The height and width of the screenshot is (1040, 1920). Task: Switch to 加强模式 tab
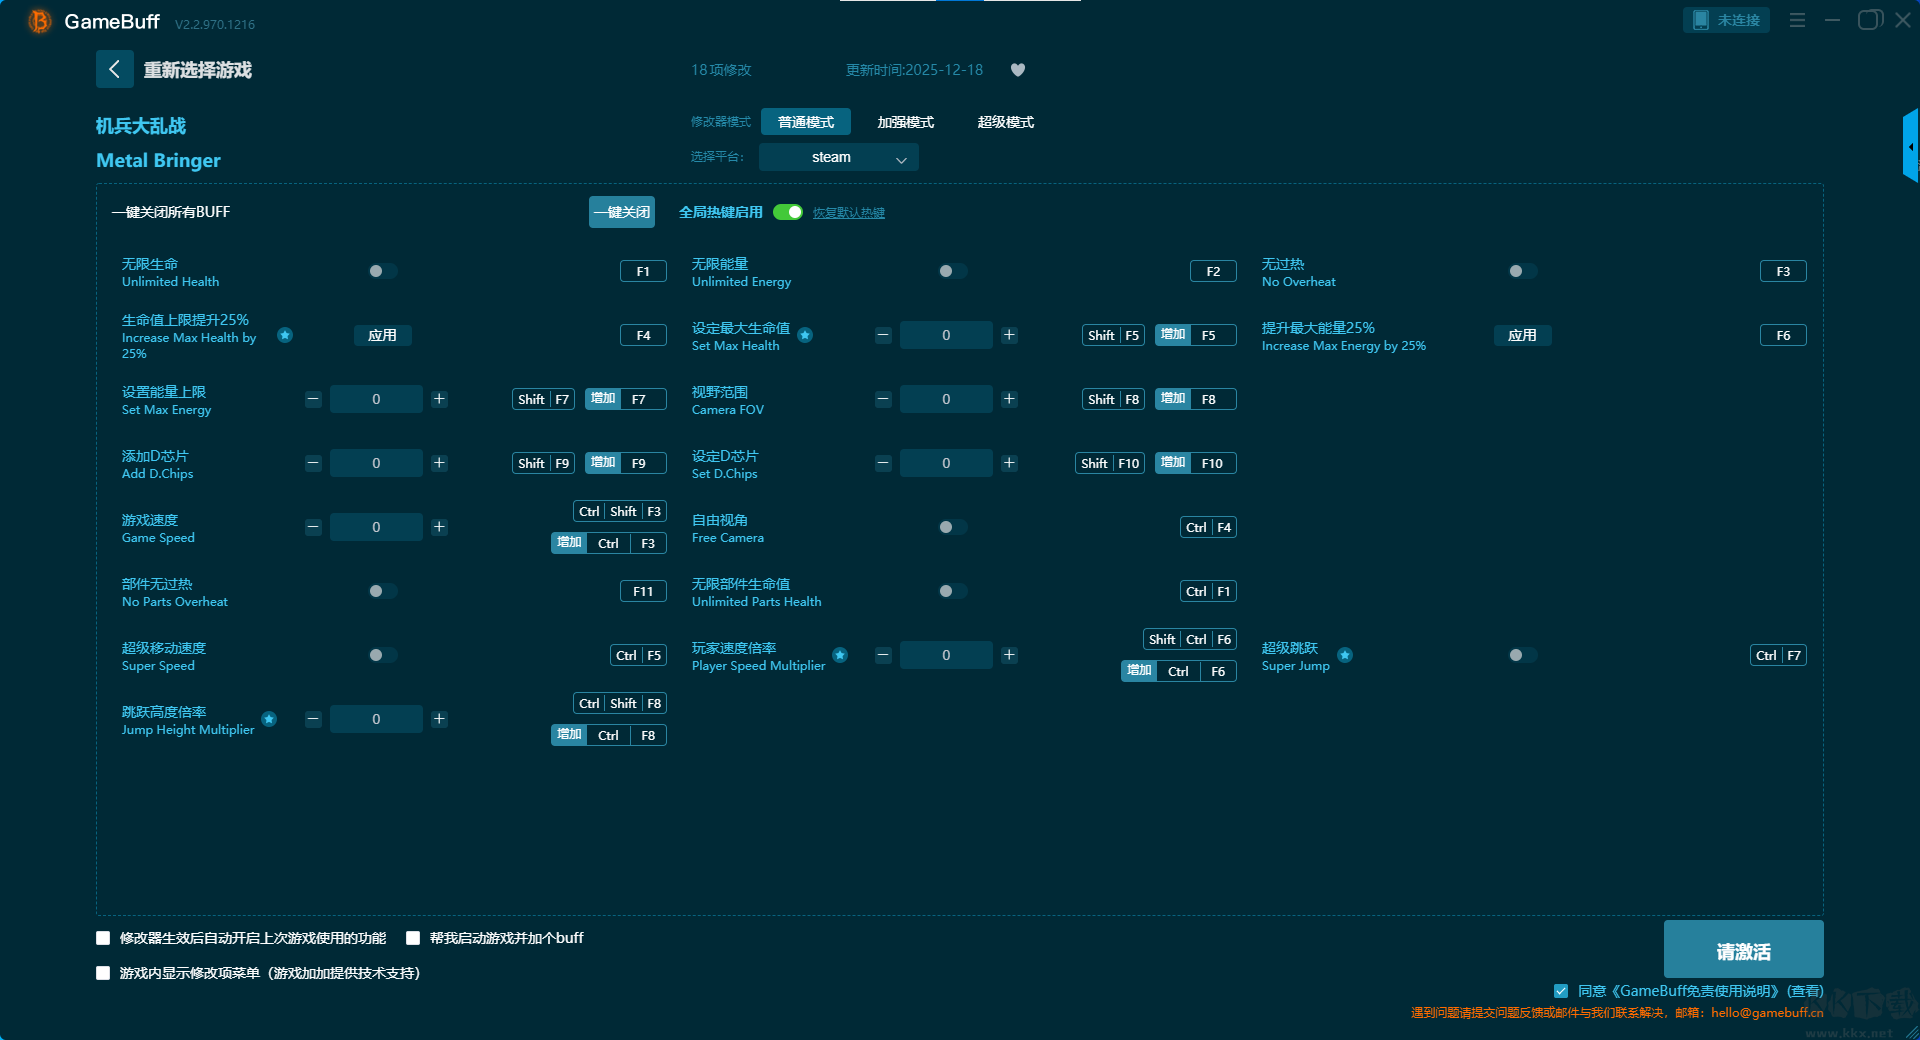pos(905,122)
